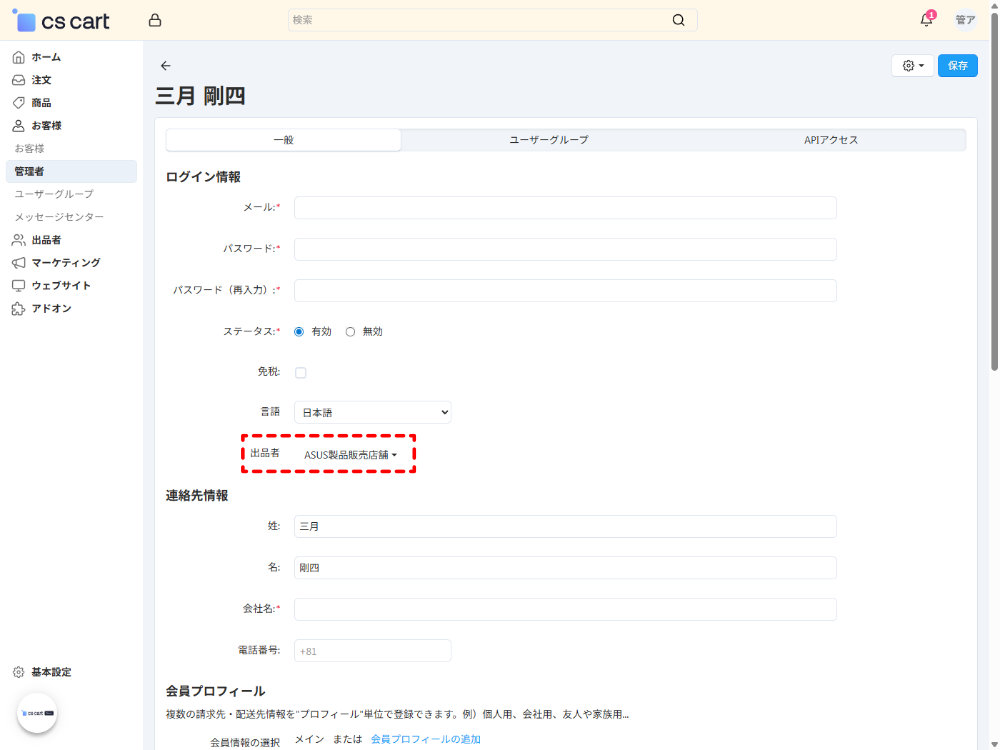
Task: Open the ウェブサイト sidebar icon
Action: tap(17, 285)
